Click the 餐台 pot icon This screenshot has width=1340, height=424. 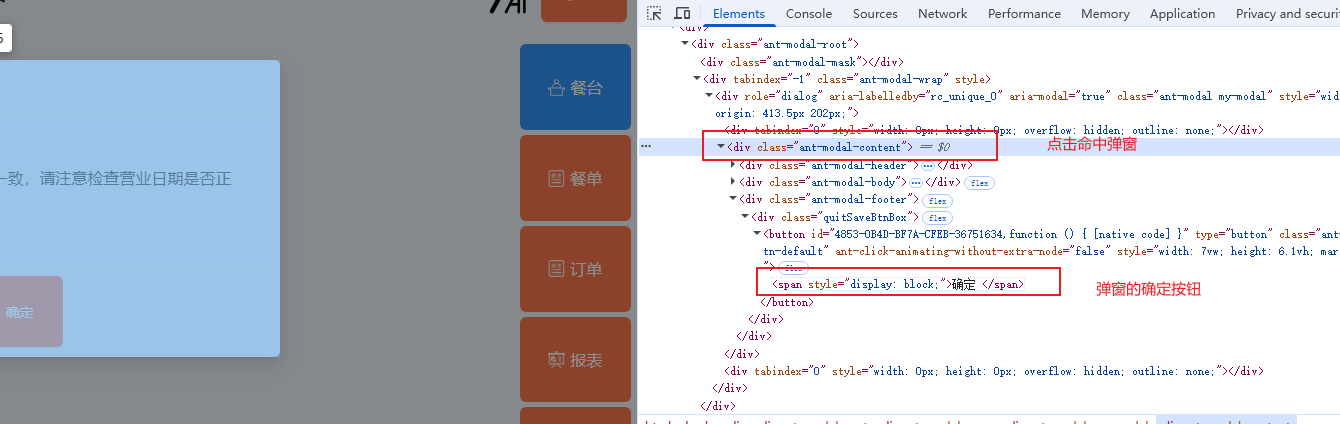coord(556,88)
